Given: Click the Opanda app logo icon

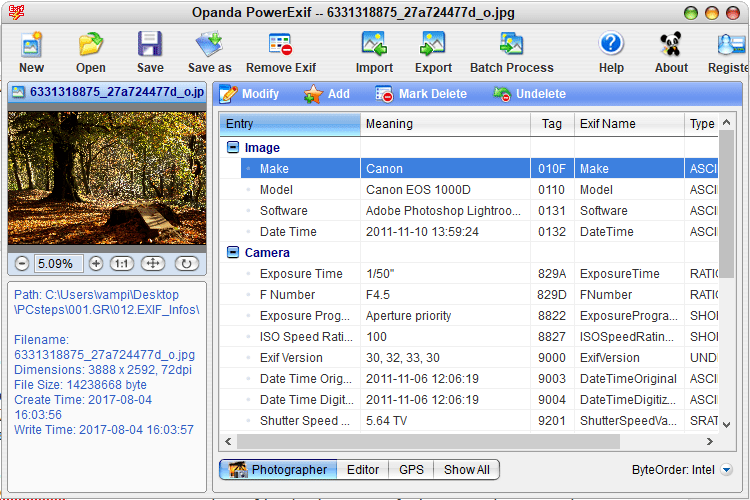Looking at the screenshot, I should tap(16, 12).
